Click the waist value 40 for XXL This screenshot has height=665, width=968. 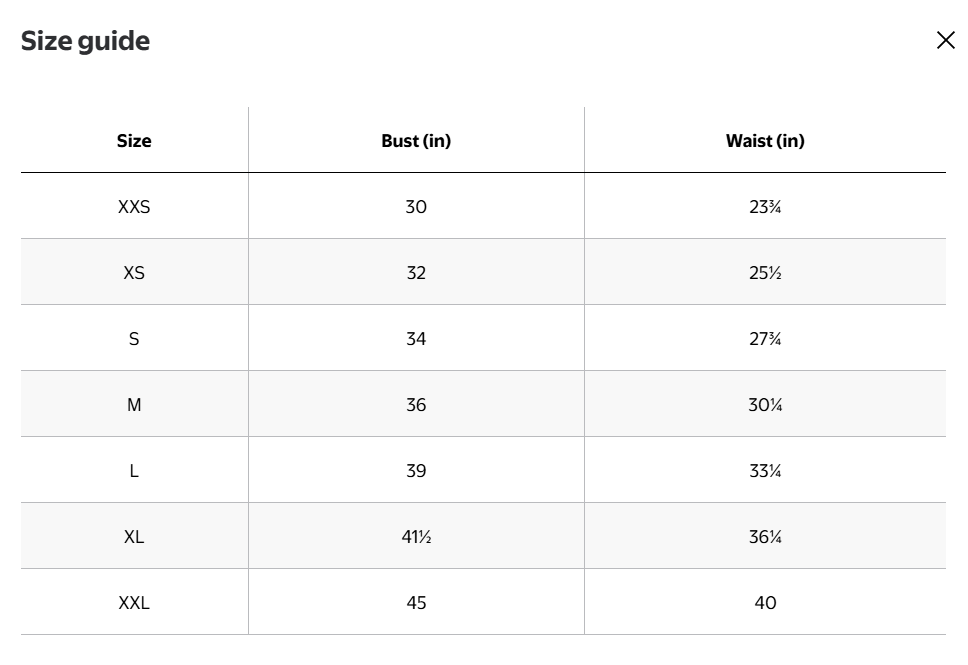coord(765,603)
